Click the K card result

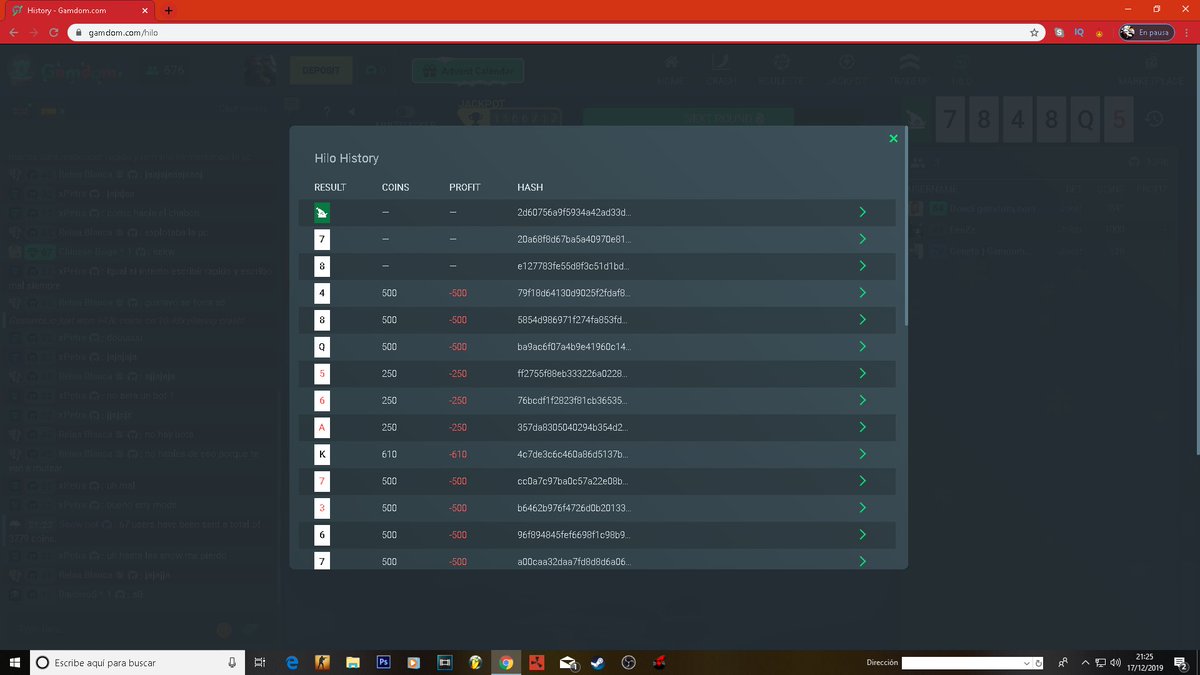(322, 454)
